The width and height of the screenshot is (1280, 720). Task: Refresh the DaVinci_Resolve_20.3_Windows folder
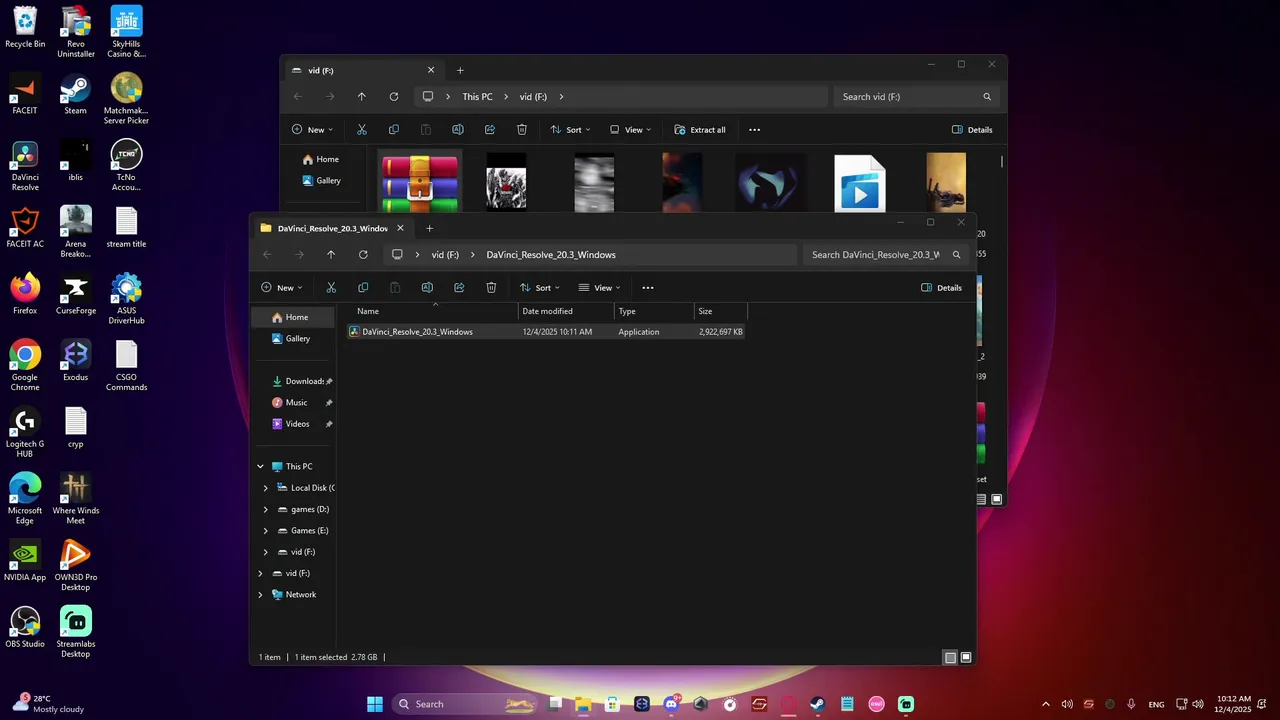[363, 255]
